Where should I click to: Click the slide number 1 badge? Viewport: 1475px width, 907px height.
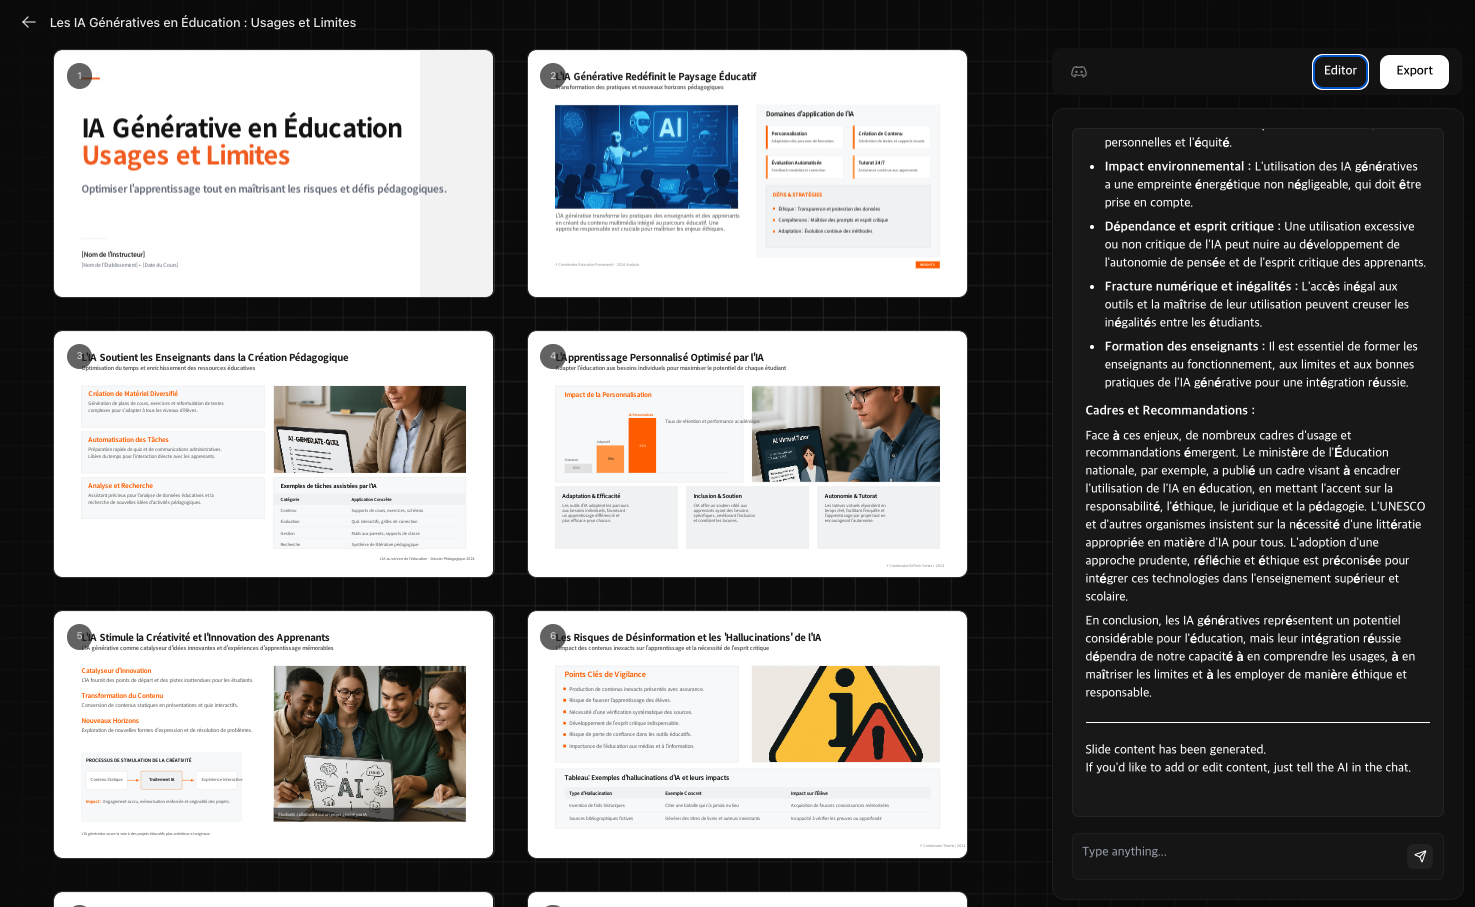(x=79, y=76)
